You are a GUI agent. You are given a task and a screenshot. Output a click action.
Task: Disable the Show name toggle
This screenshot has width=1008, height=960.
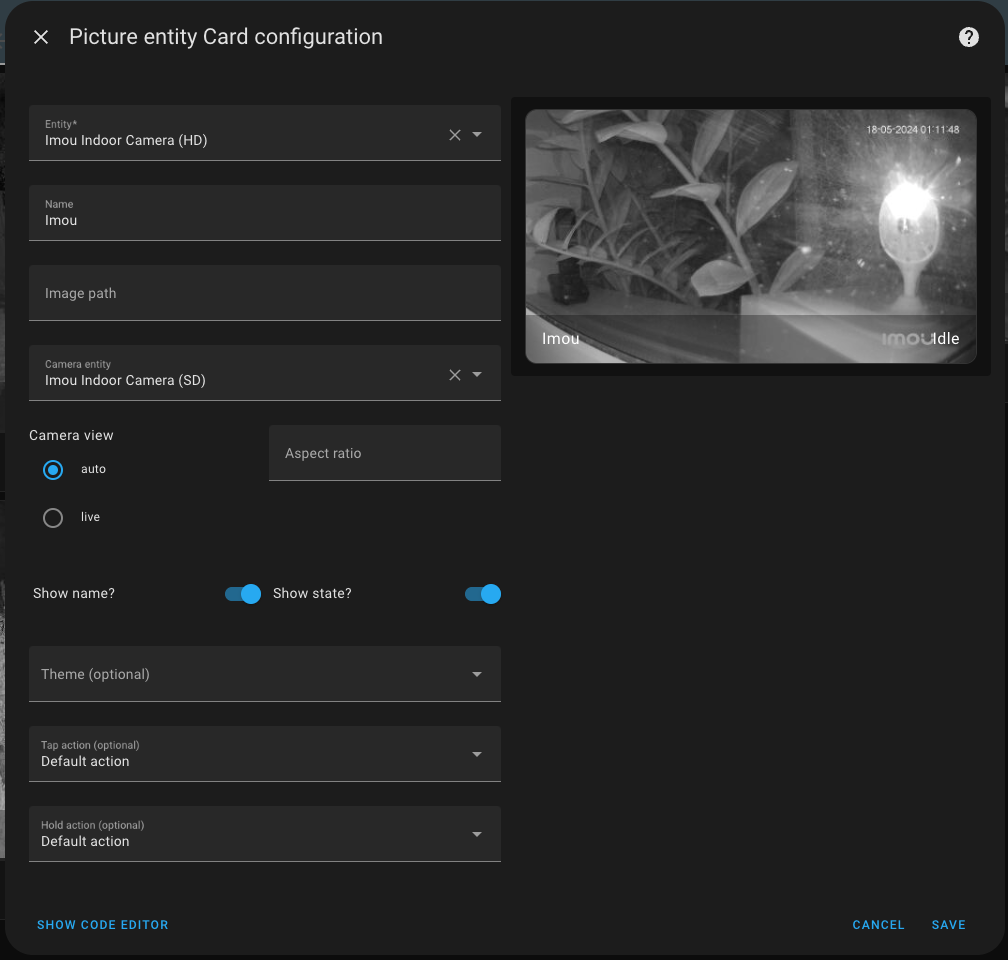242,593
